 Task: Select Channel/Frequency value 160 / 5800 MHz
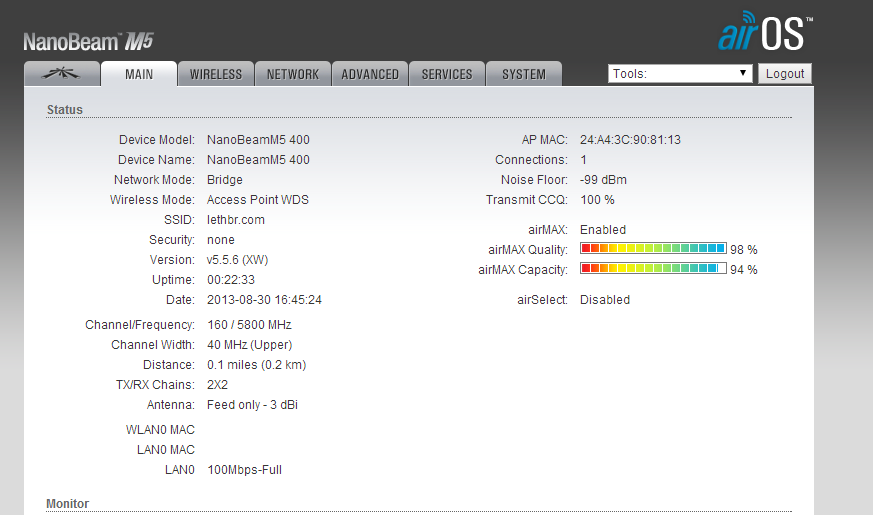(x=249, y=325)
